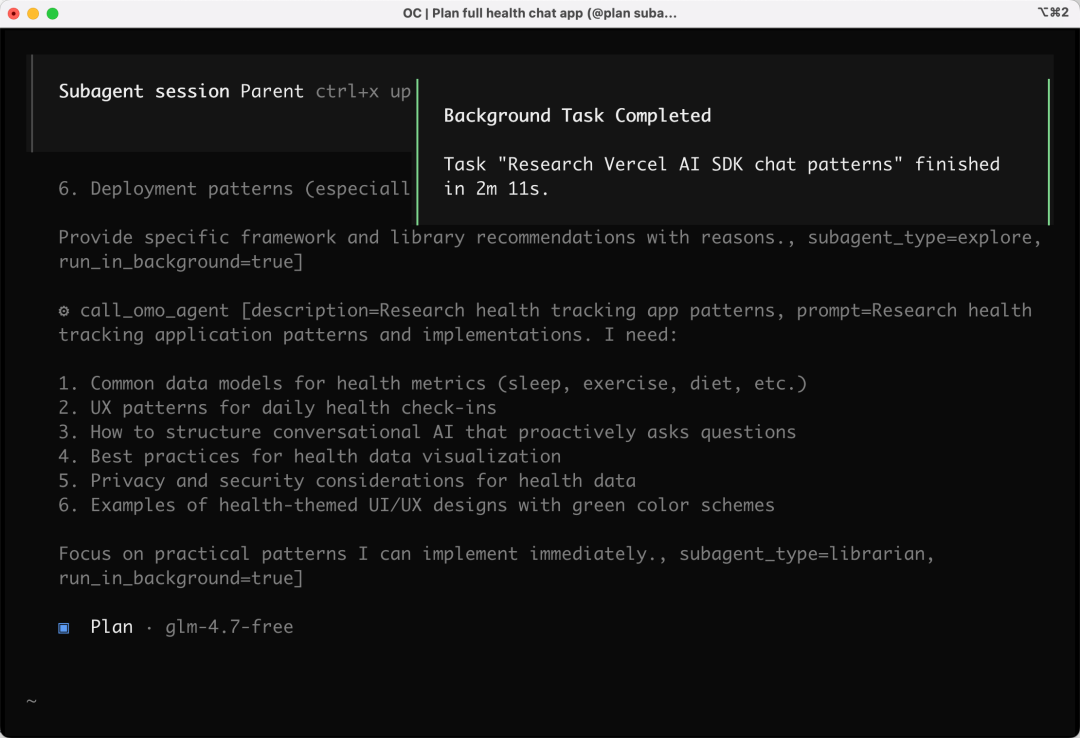Open the glm-4.7-free model selector
The width and height of the screenshot is (1080, 738).
229,627
